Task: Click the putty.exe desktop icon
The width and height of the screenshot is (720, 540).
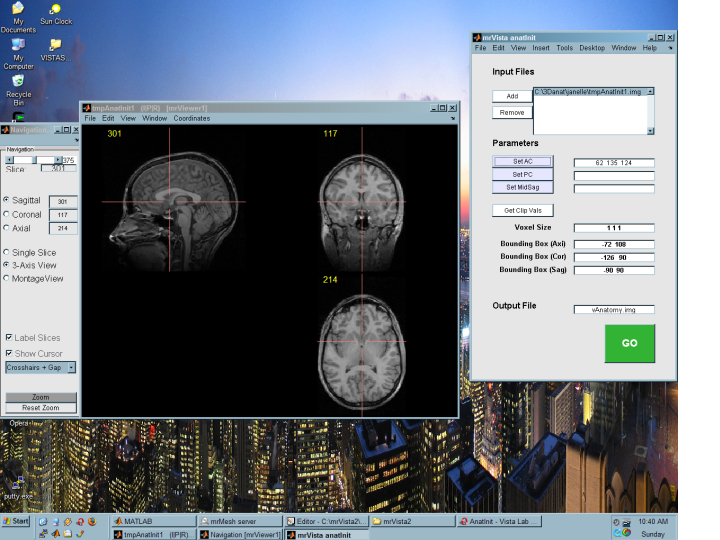Action: click(x=18, y=483)
